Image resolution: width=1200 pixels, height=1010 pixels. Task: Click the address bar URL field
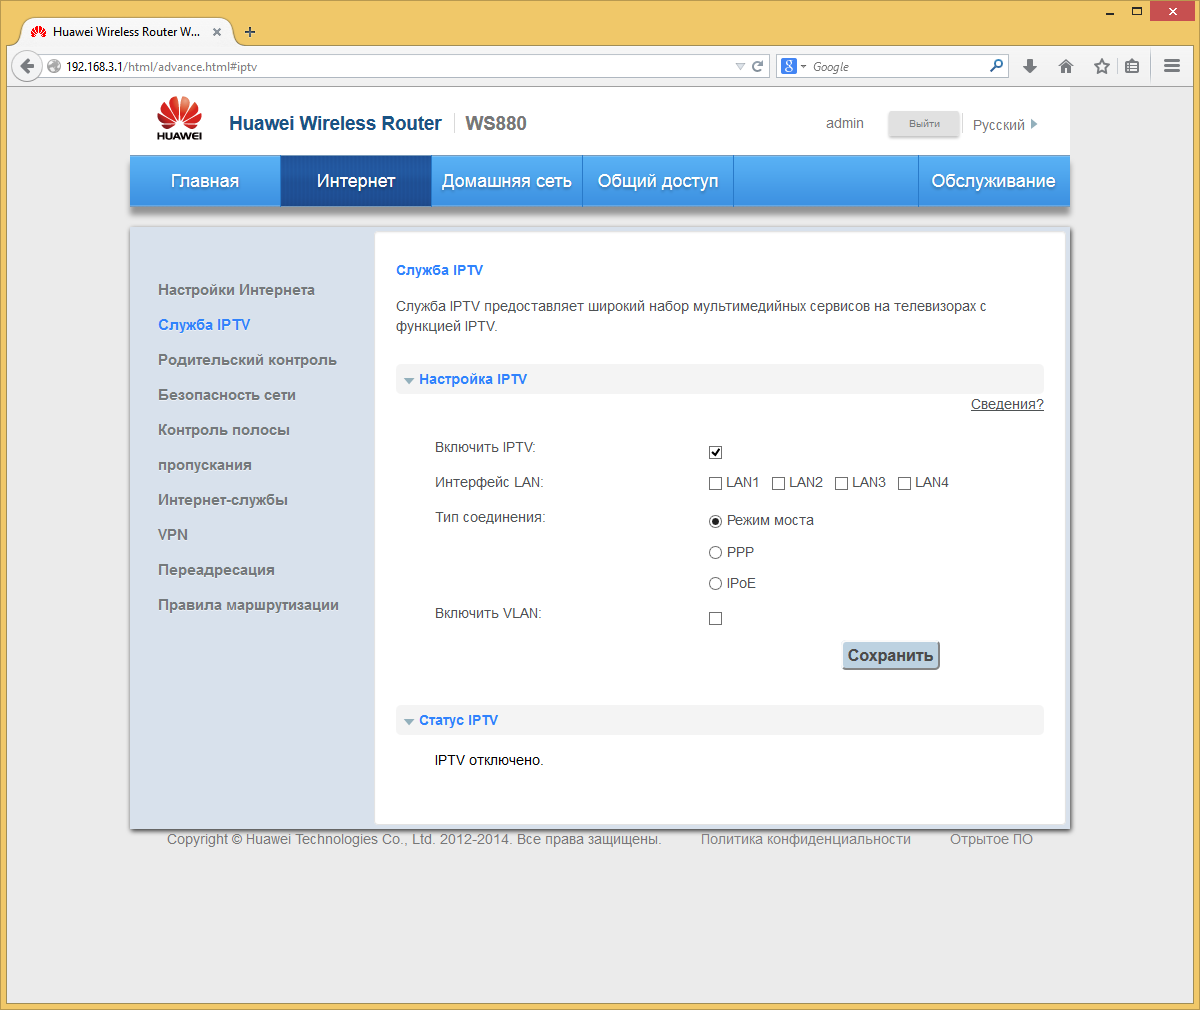[x=400, y=66]
